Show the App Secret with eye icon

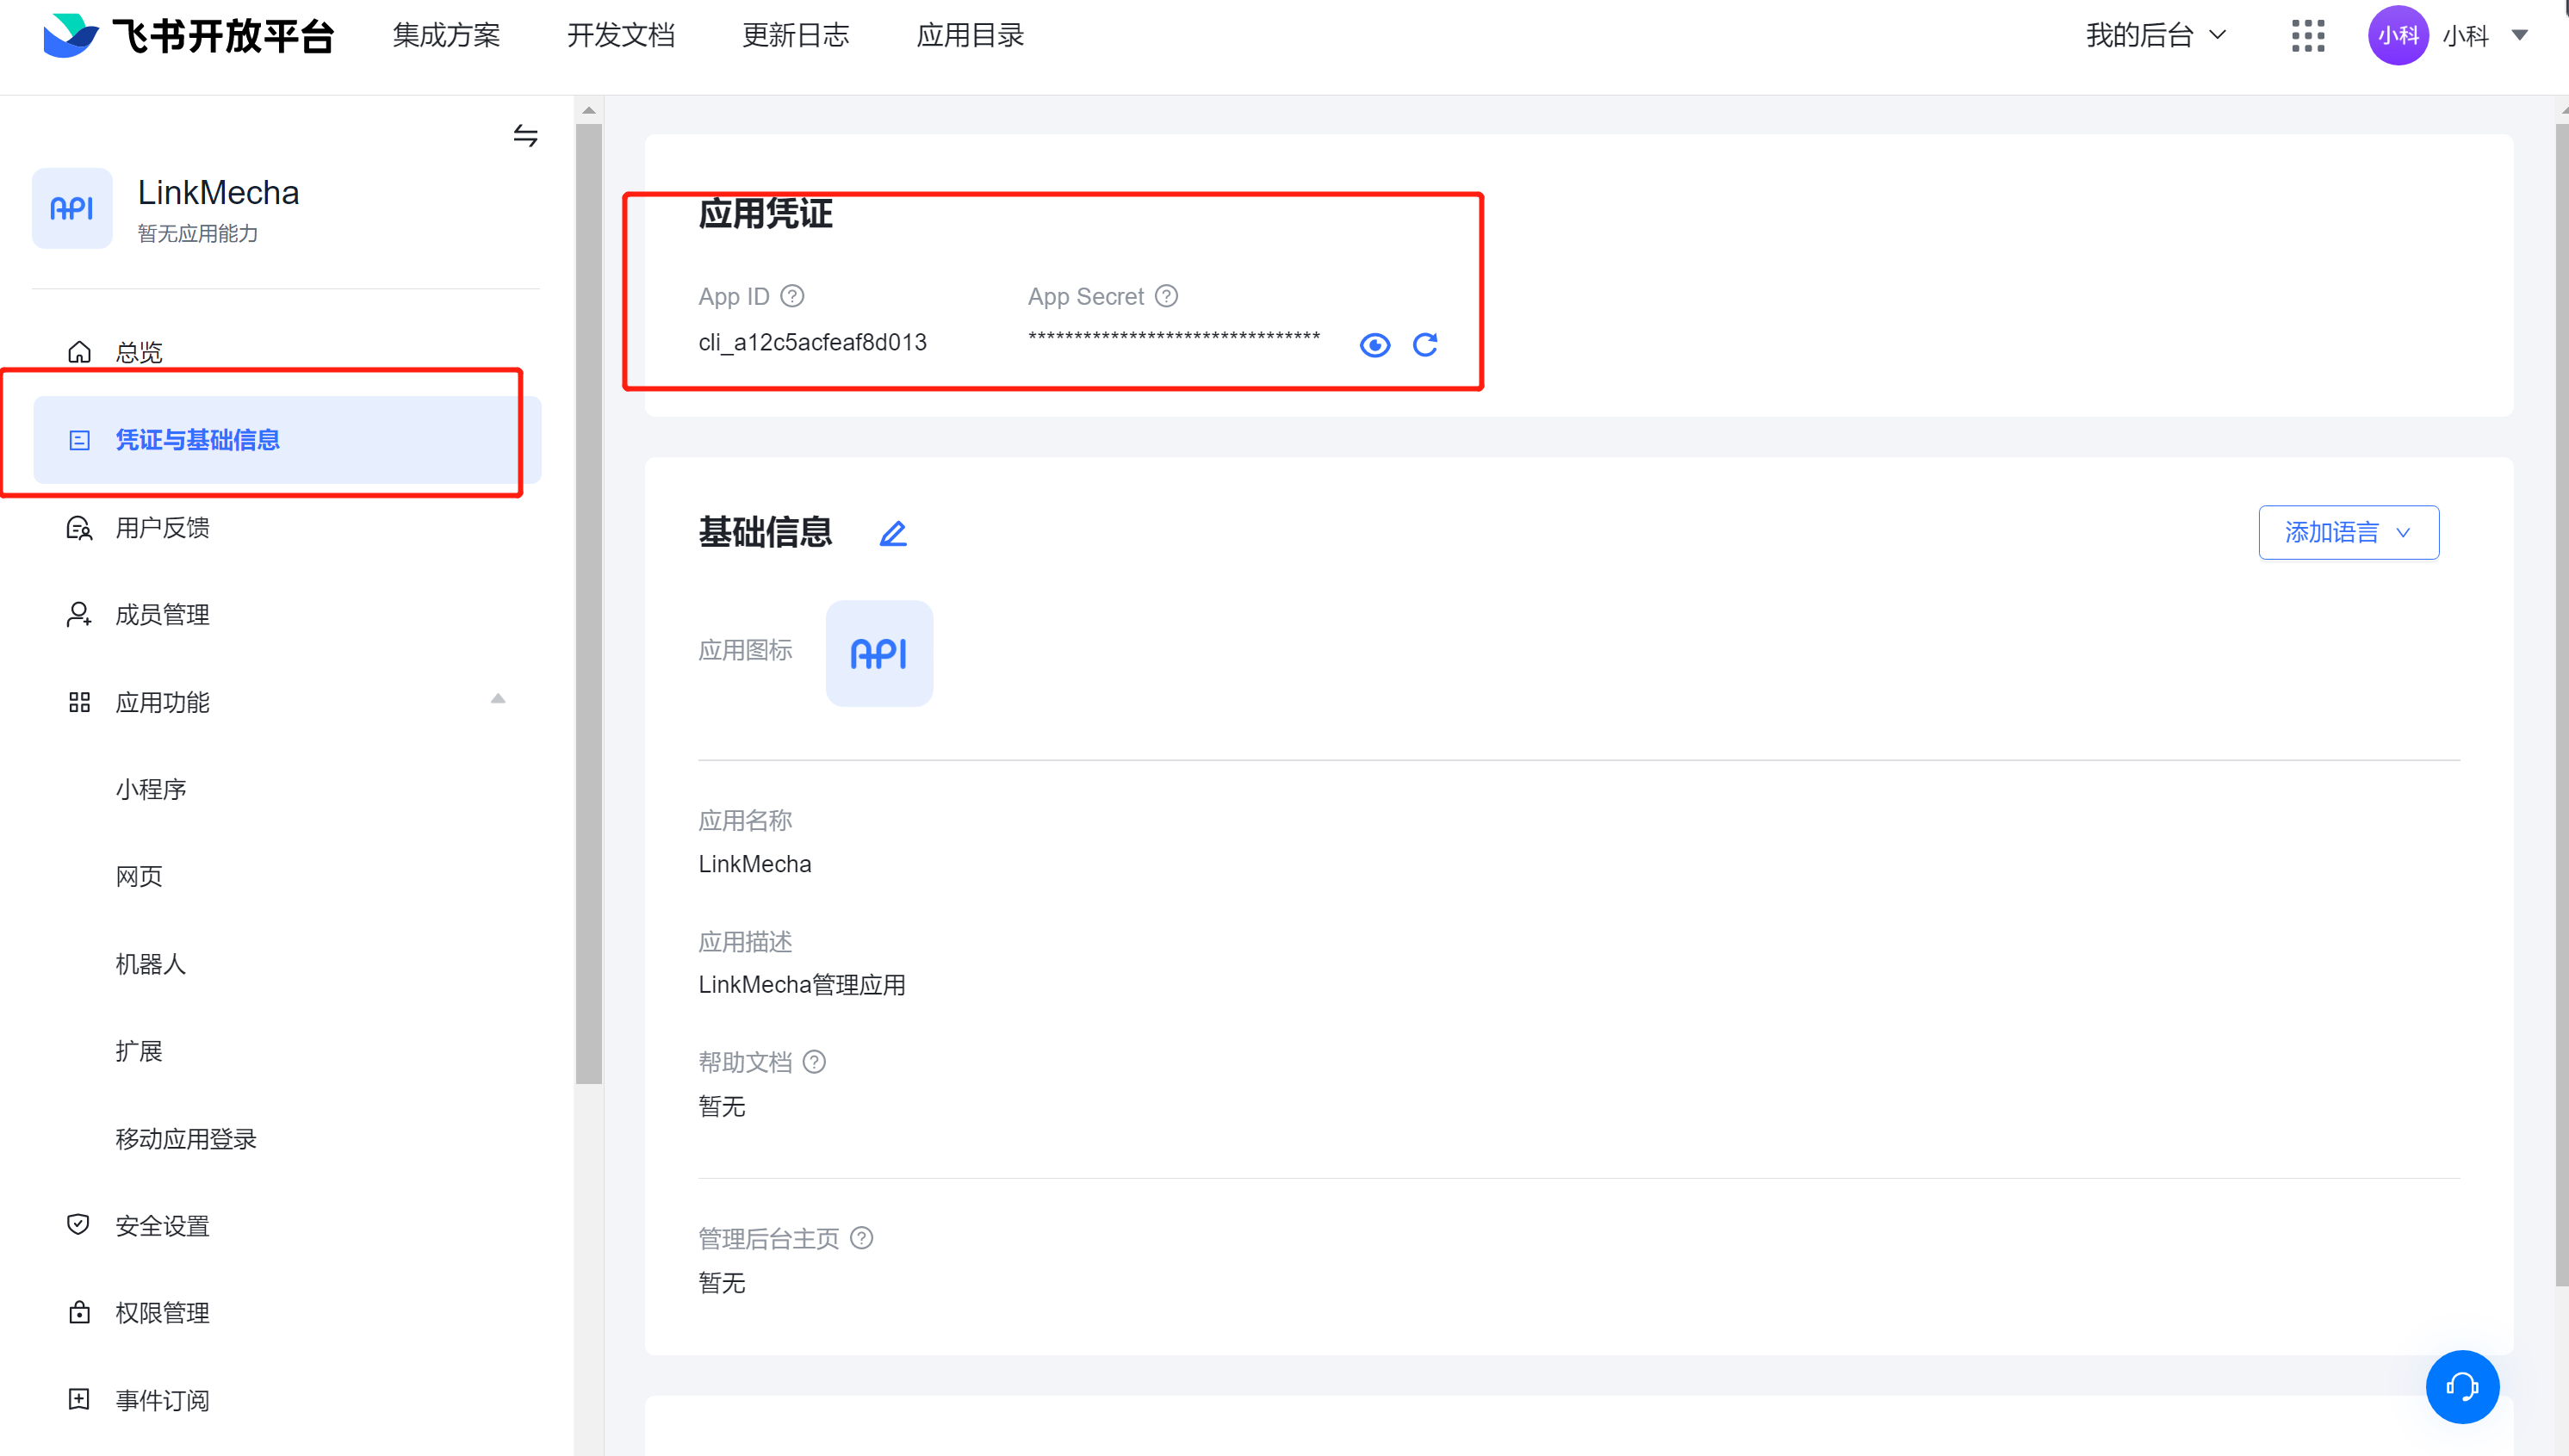pyautogui.click(x=1375, y=345)
